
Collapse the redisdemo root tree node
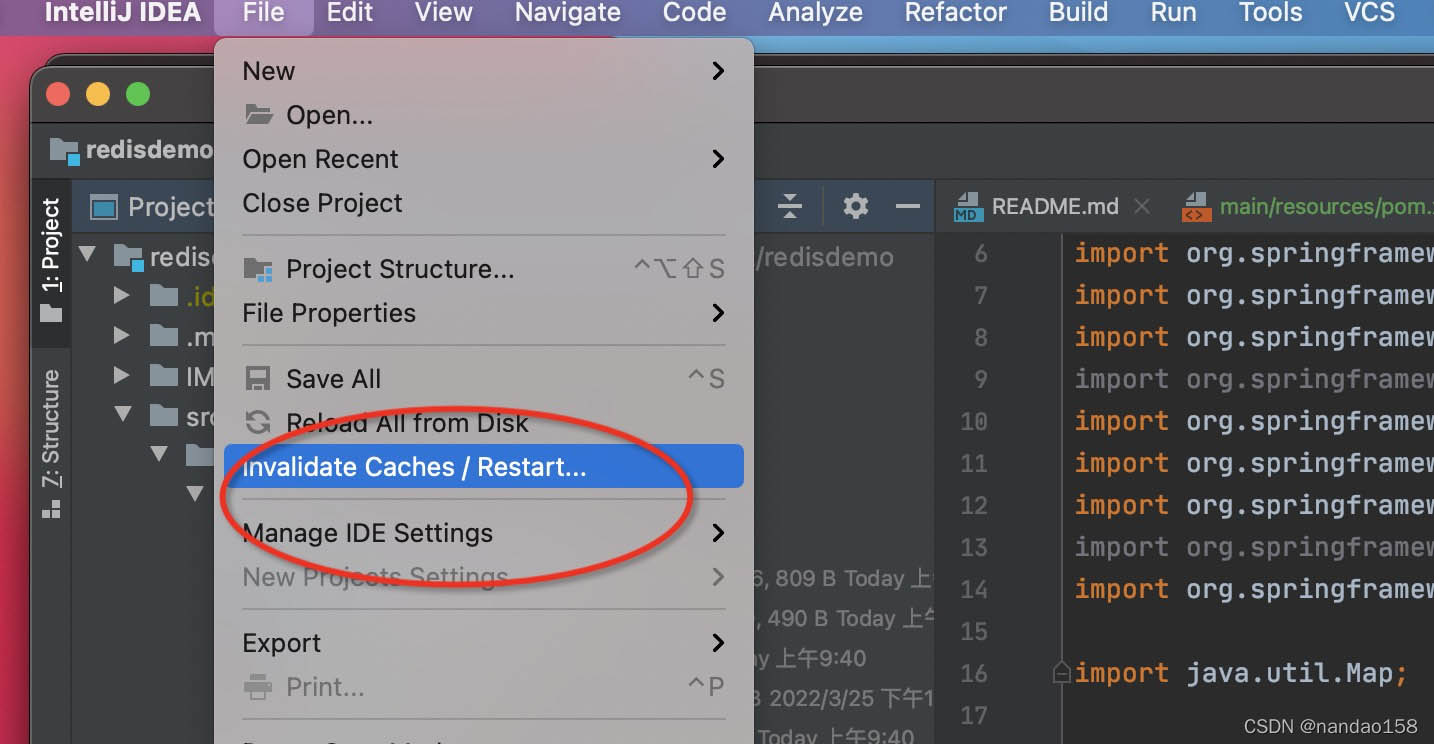(x=88, y=254)
